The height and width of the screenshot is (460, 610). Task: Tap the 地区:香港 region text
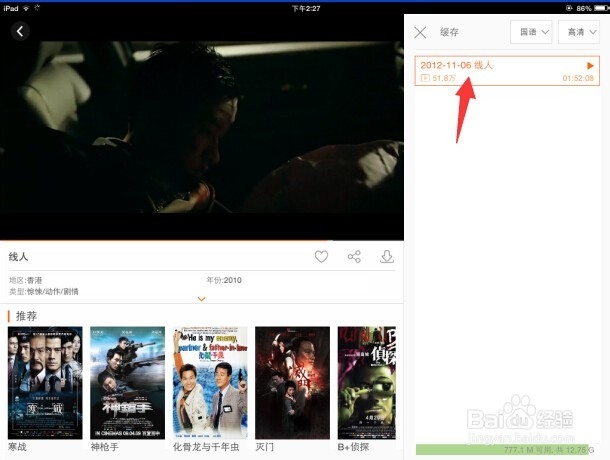click(x=26, y=280)
